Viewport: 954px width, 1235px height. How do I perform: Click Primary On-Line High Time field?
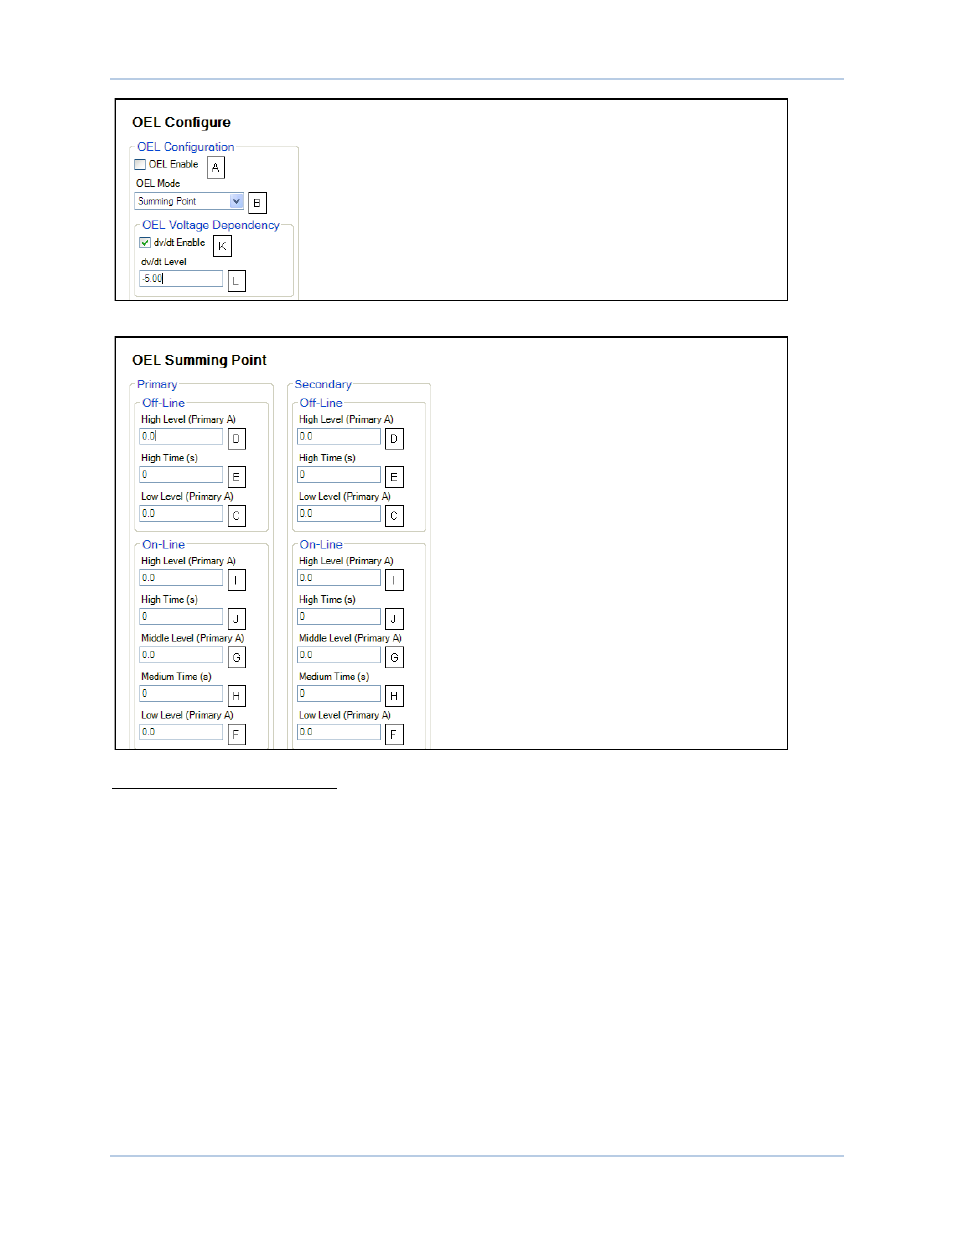coord(181,617)
